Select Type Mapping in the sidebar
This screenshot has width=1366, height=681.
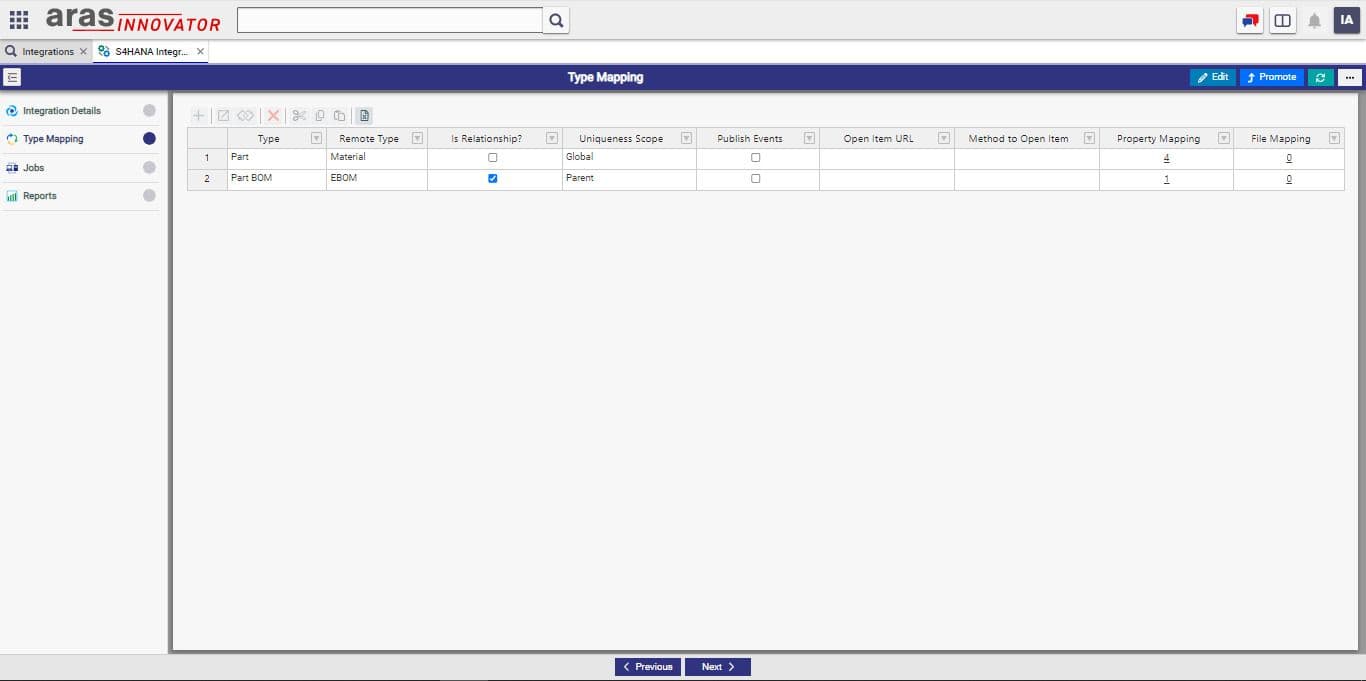click(80, 139)
